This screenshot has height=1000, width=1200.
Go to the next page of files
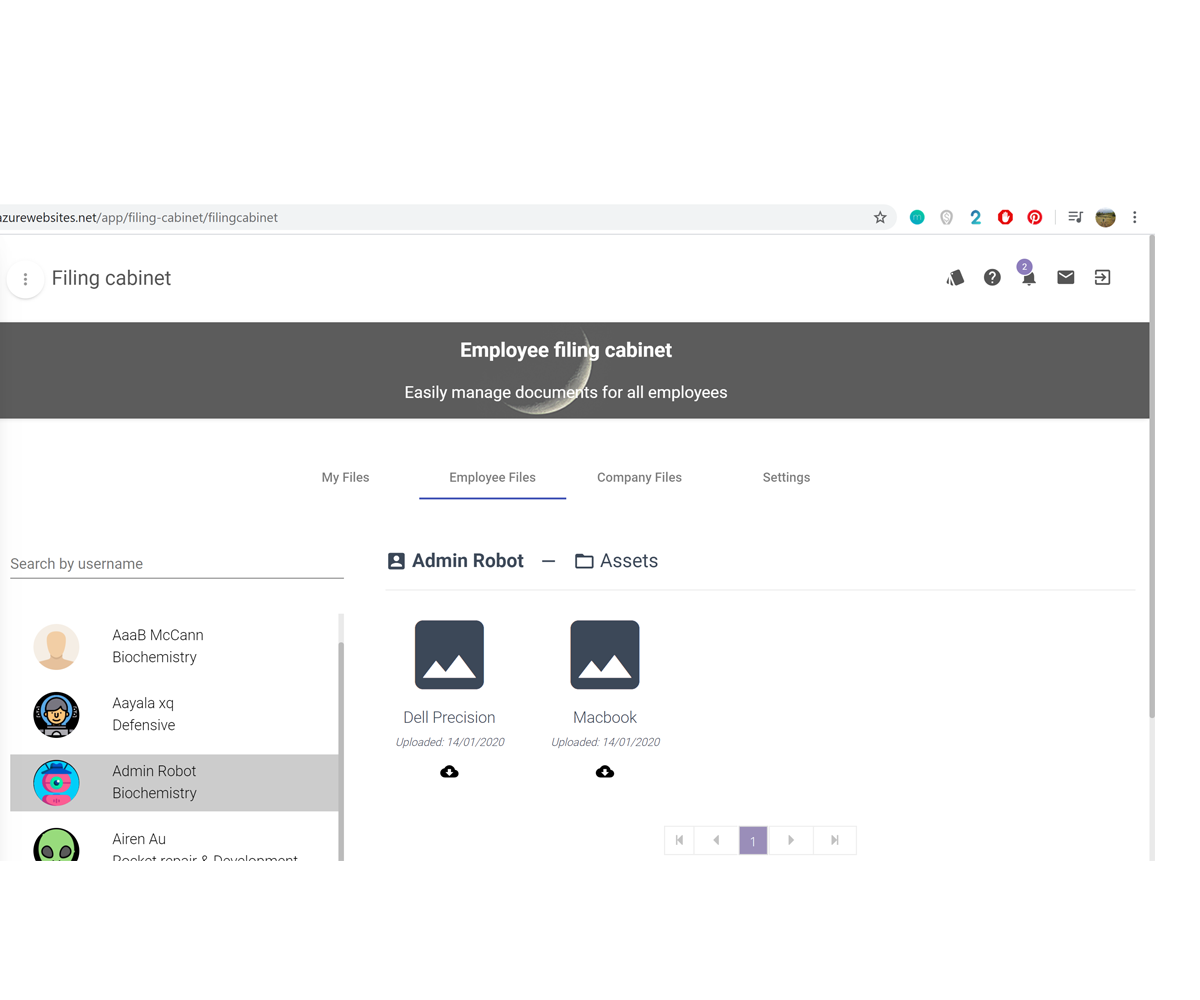coord(790,840)
